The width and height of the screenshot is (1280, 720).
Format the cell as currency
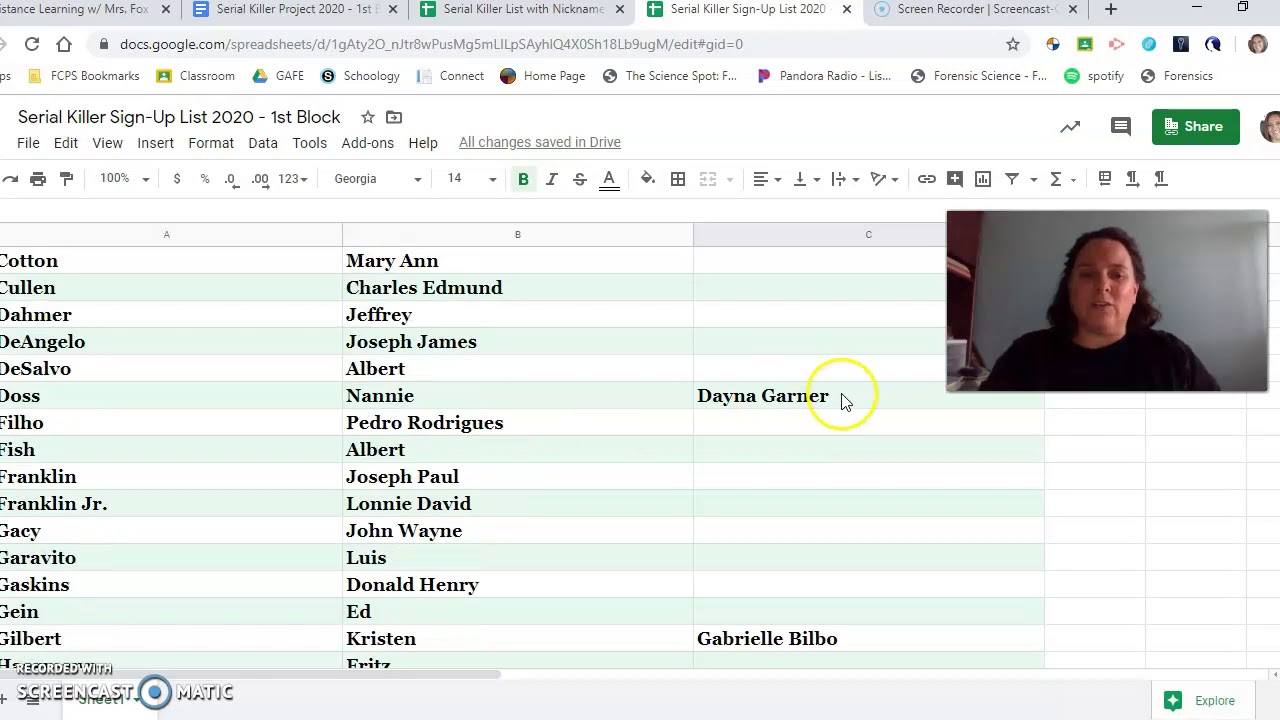(x=177, y=179)
